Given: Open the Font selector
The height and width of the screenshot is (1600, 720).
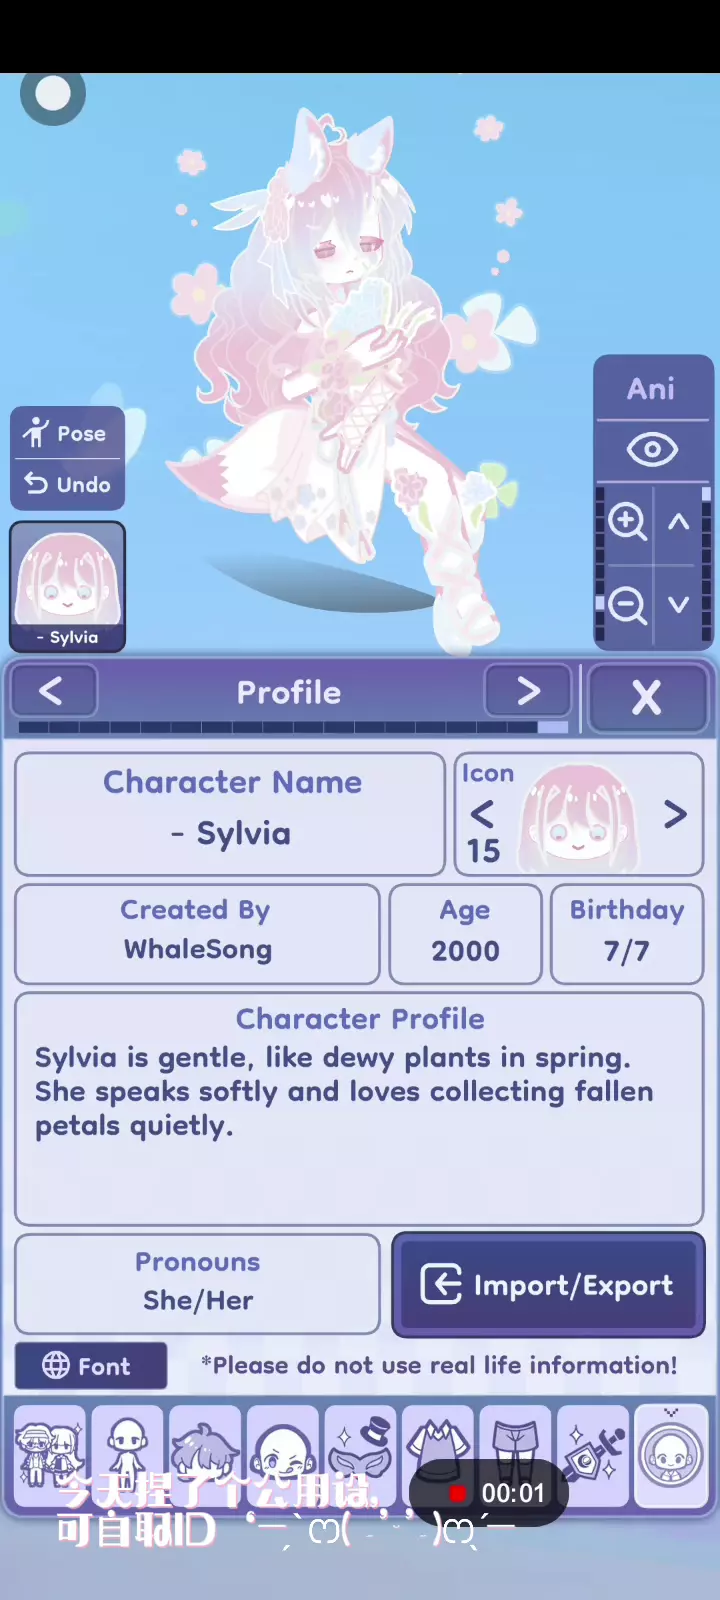Looking at the screenshot, I should 91,1366.
